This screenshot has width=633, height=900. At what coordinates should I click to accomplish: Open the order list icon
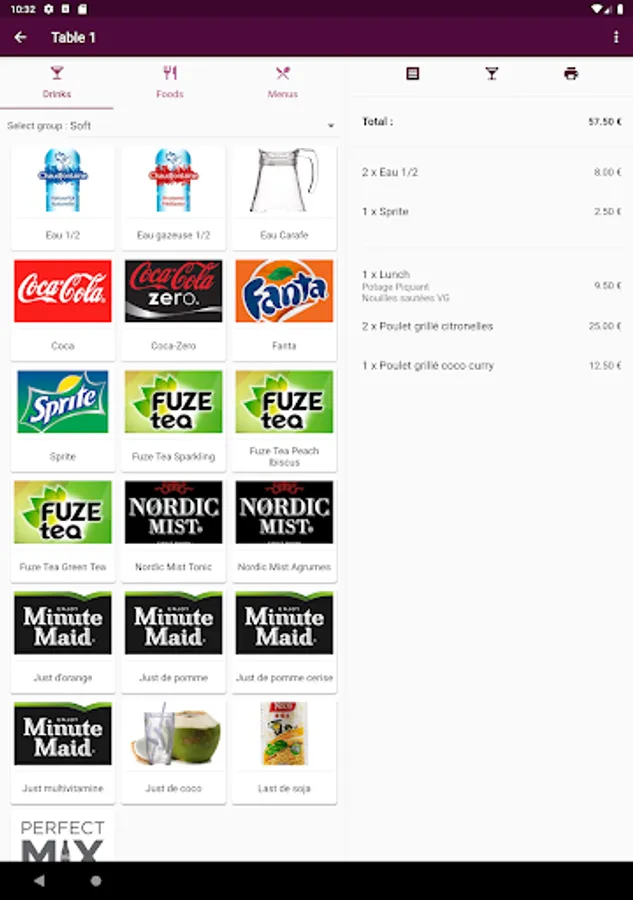pyautogui.click(x=413, y=73)
